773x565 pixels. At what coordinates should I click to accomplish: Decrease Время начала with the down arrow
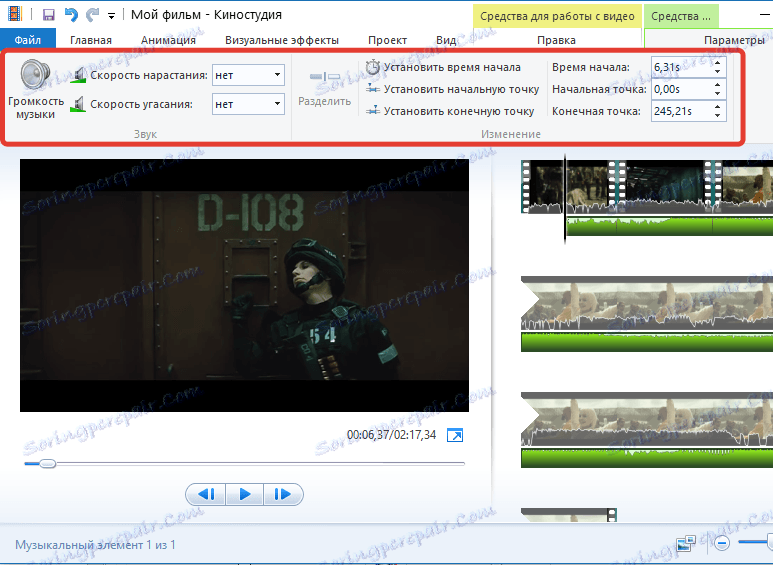[x=718, y=72]
